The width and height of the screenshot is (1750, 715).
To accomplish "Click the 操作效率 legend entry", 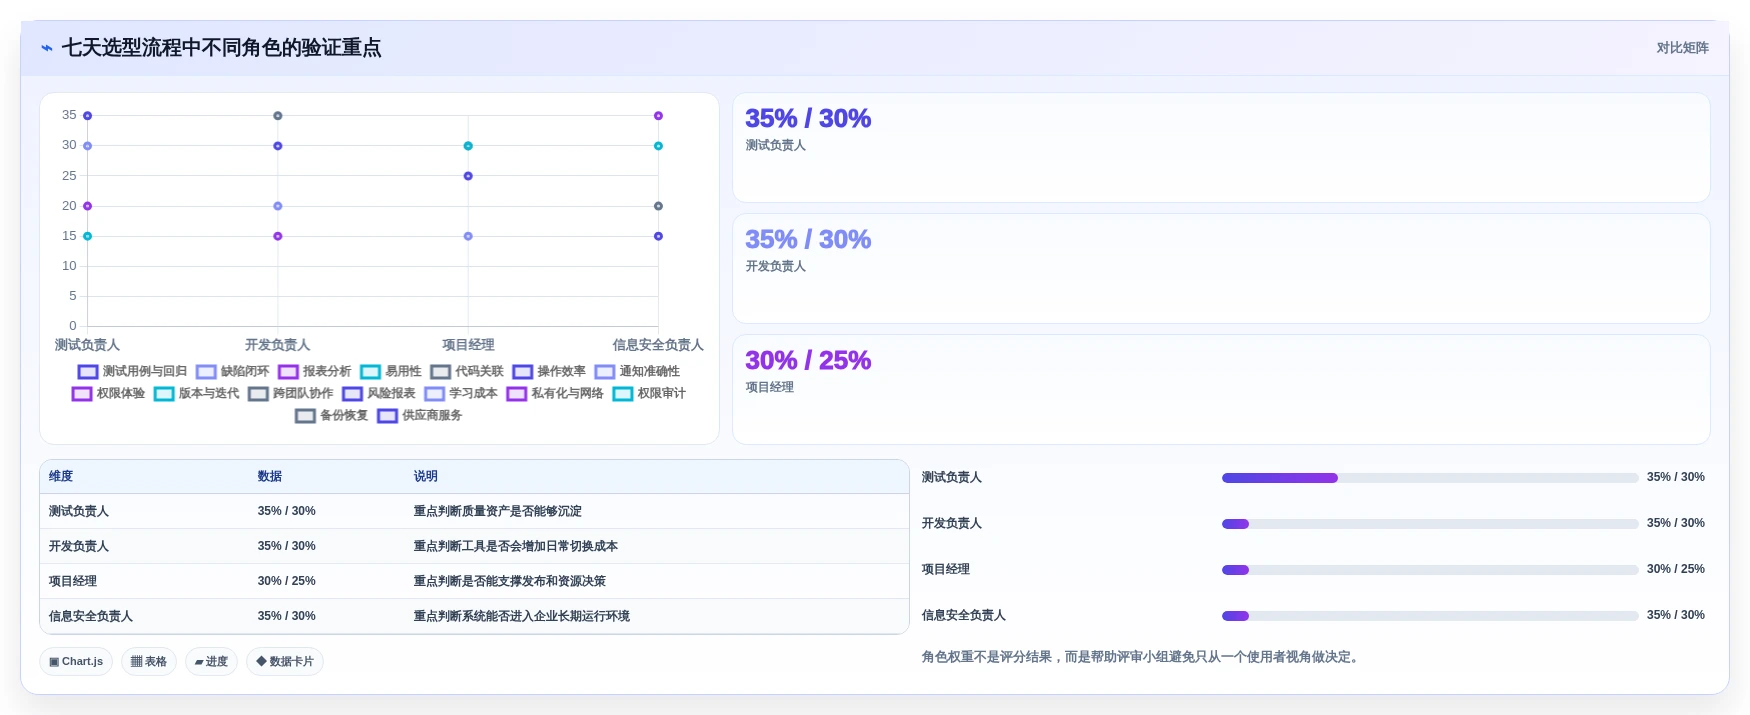I will click(x=549, y=371).
